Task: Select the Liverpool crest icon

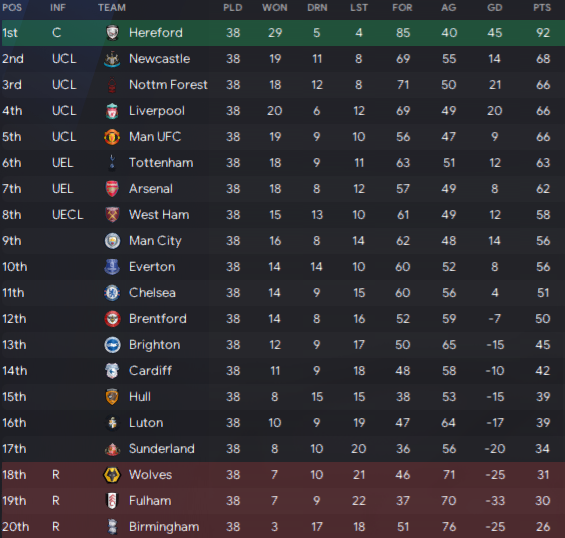Action: pyautogui.click(x=112, y=111)
